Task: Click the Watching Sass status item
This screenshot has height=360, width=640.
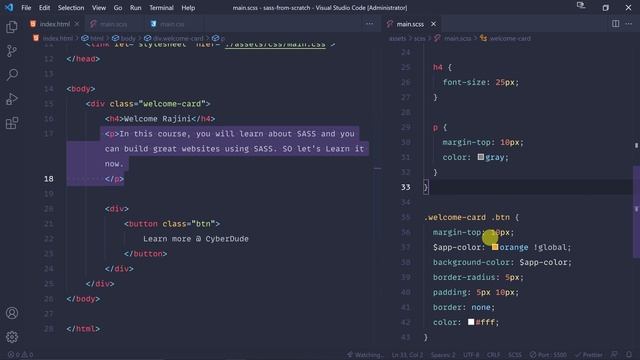Action: point(365,355)
